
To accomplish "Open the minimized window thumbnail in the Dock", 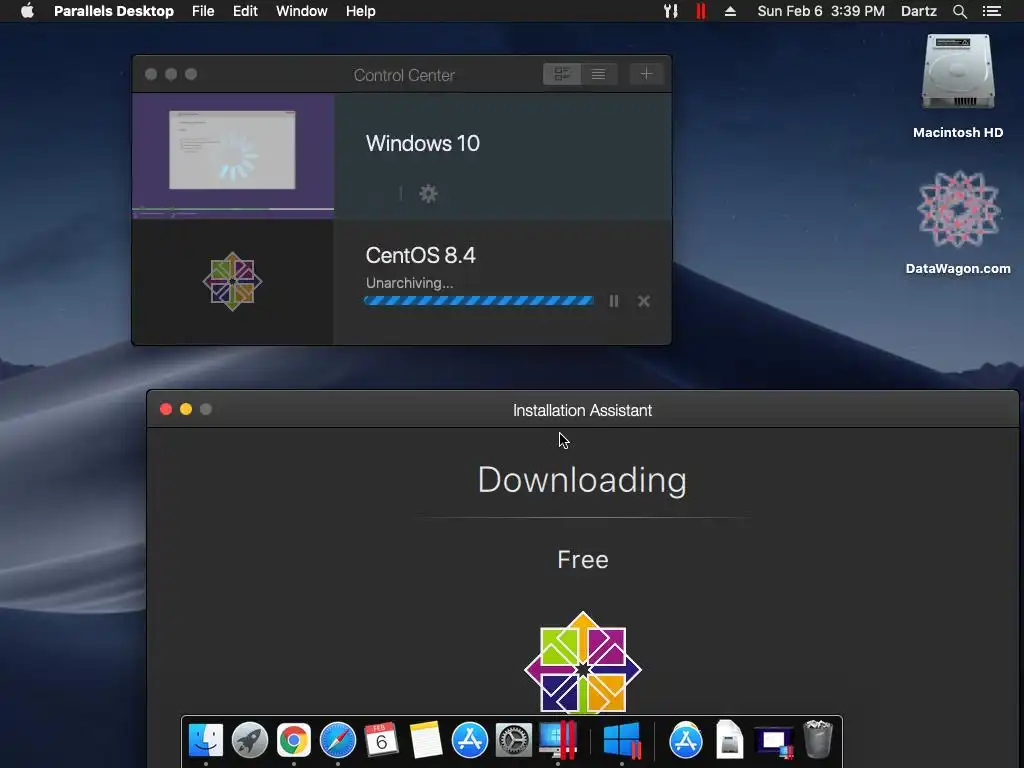I will [774, 742].
